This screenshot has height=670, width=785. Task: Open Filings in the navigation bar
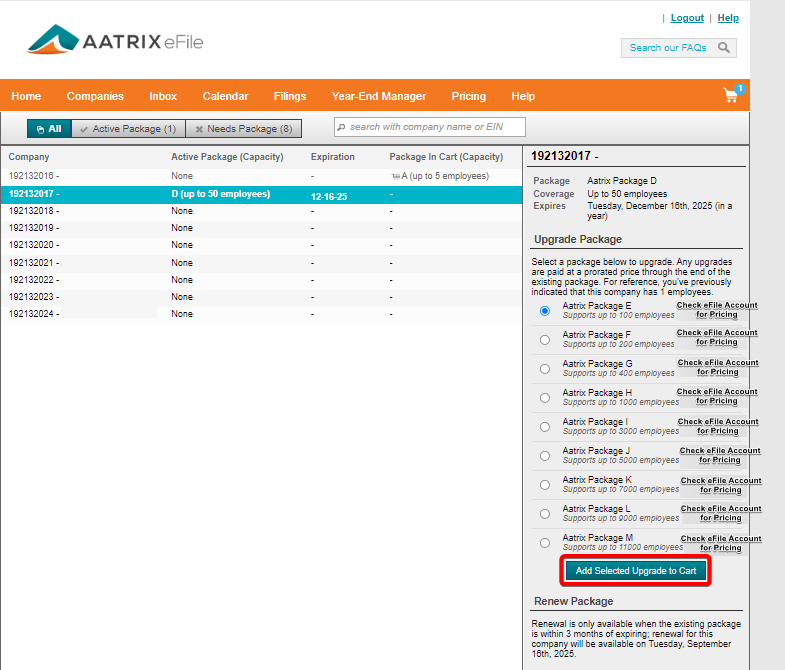[x=290, y=96]
